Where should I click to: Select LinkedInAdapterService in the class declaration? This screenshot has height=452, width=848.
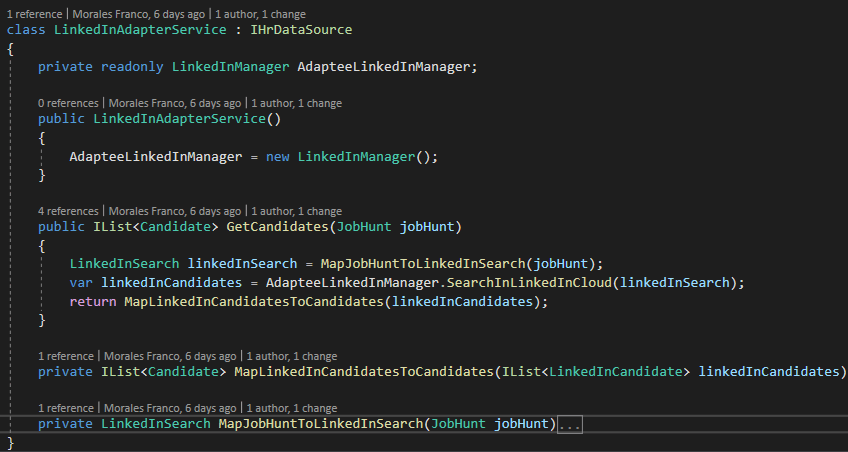point(140,29)
